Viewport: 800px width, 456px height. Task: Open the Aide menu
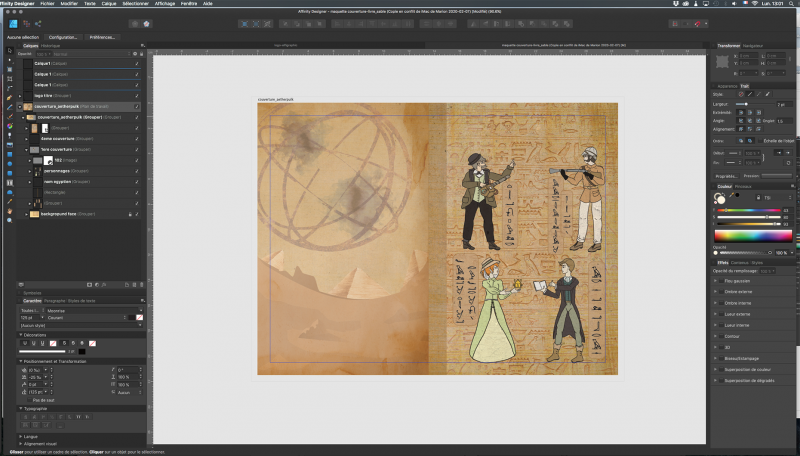tap(208, 4)
